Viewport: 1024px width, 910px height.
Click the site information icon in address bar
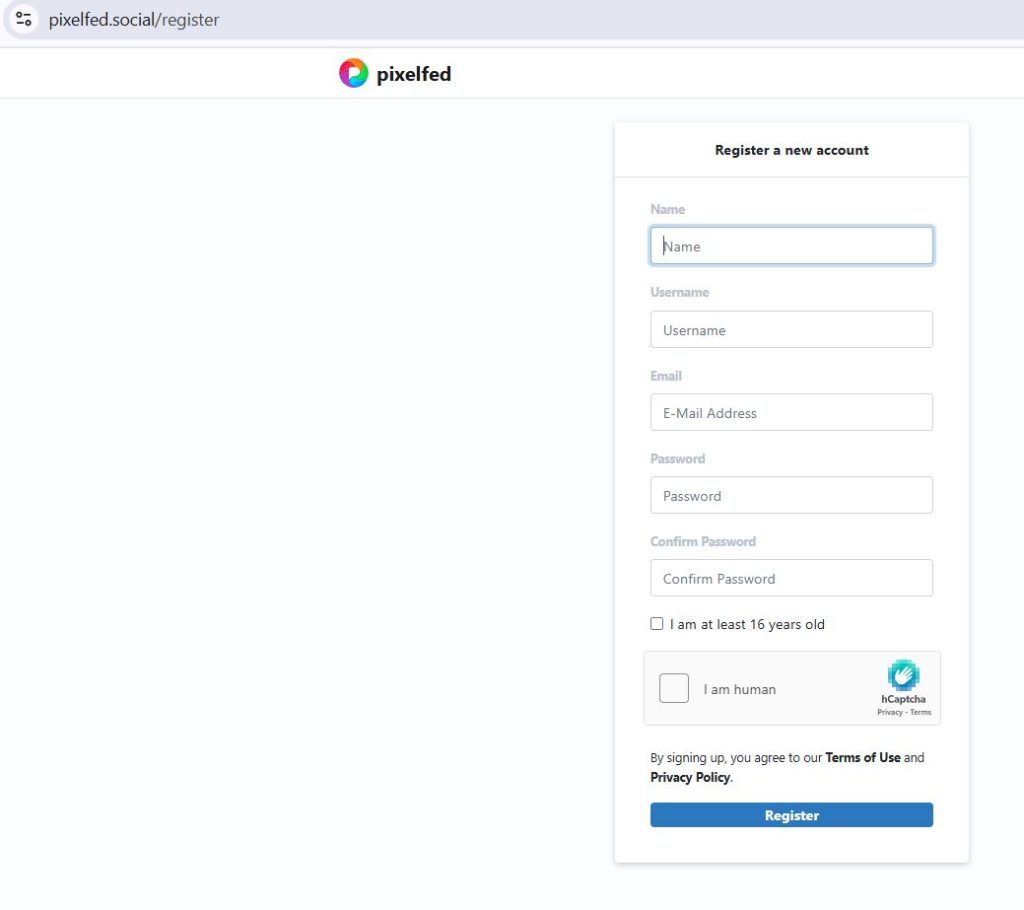(24, 19)
